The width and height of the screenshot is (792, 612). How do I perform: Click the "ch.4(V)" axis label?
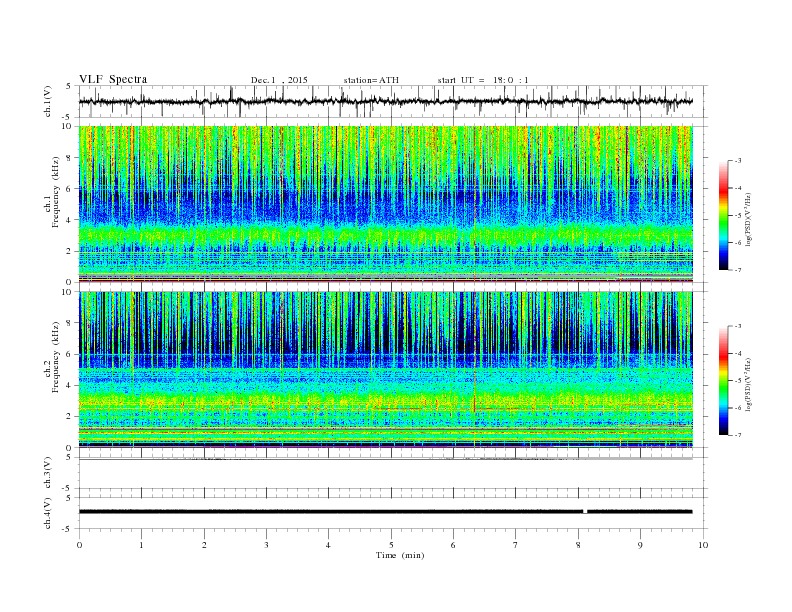48,513
